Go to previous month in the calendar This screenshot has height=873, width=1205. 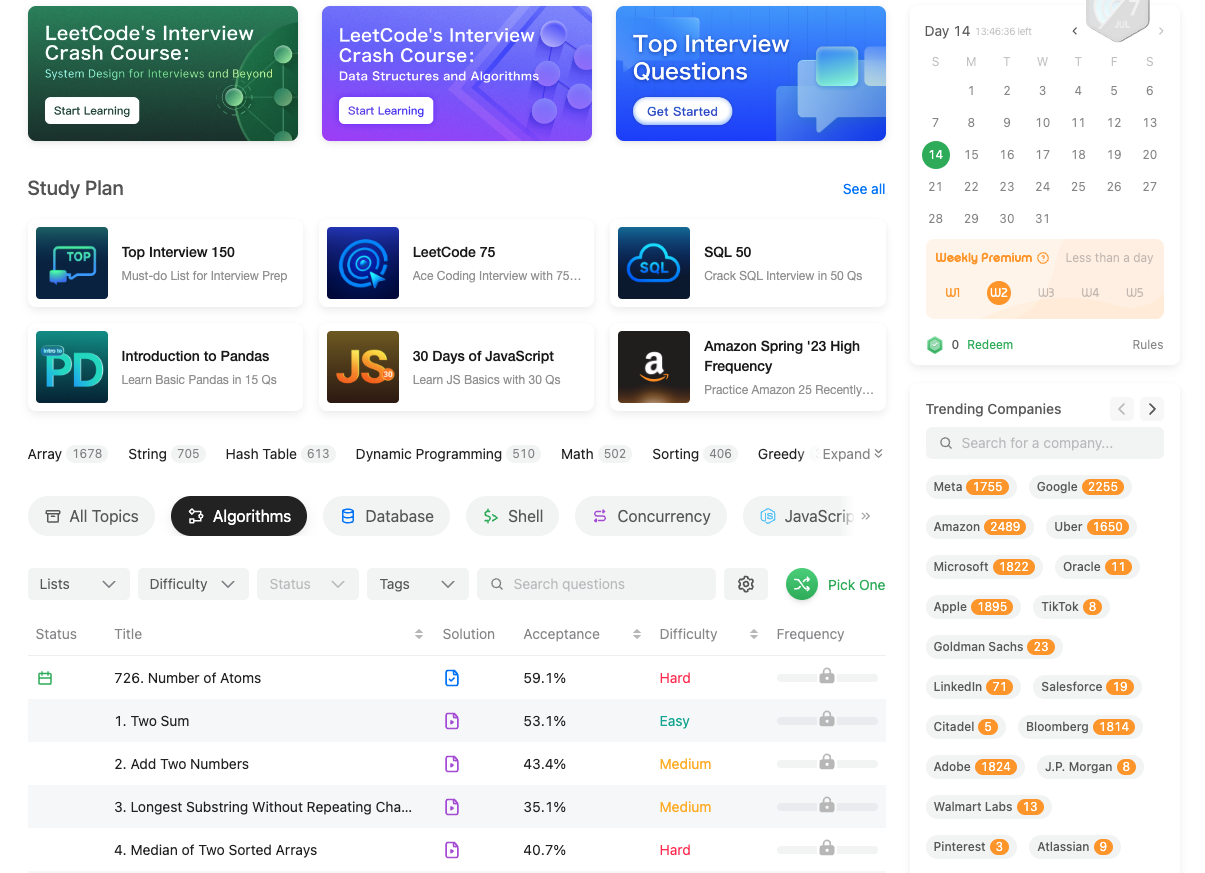click(x=1075, y=31)
